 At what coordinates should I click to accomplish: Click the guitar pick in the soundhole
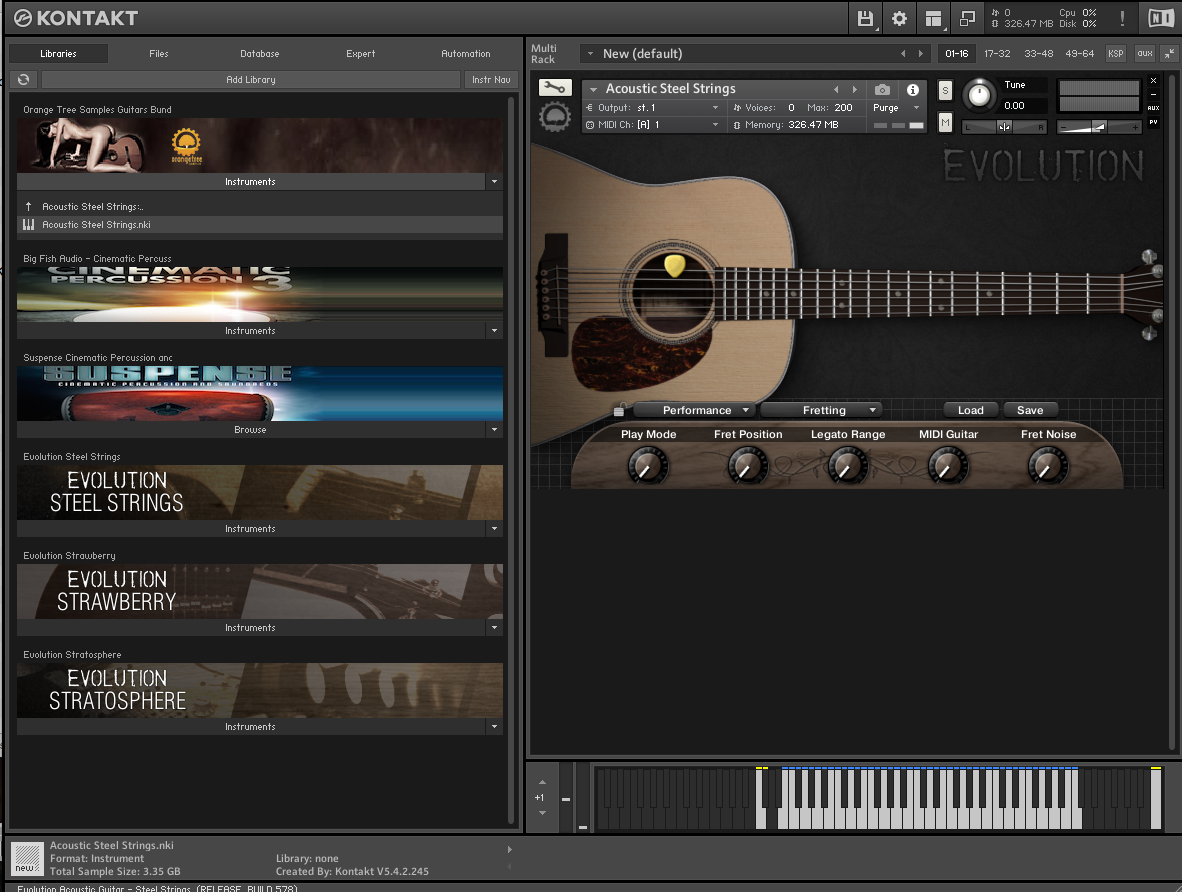point(675,265)
